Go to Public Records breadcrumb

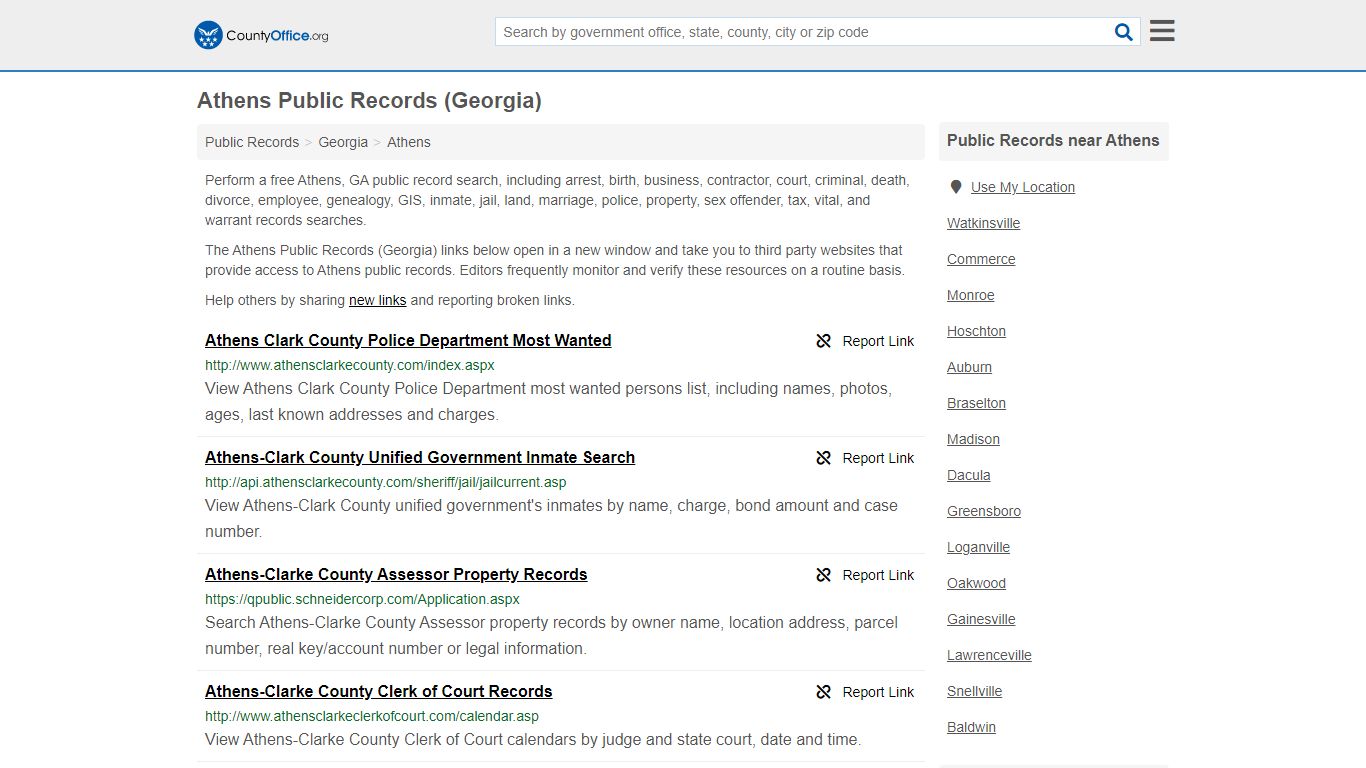[252, 142]
